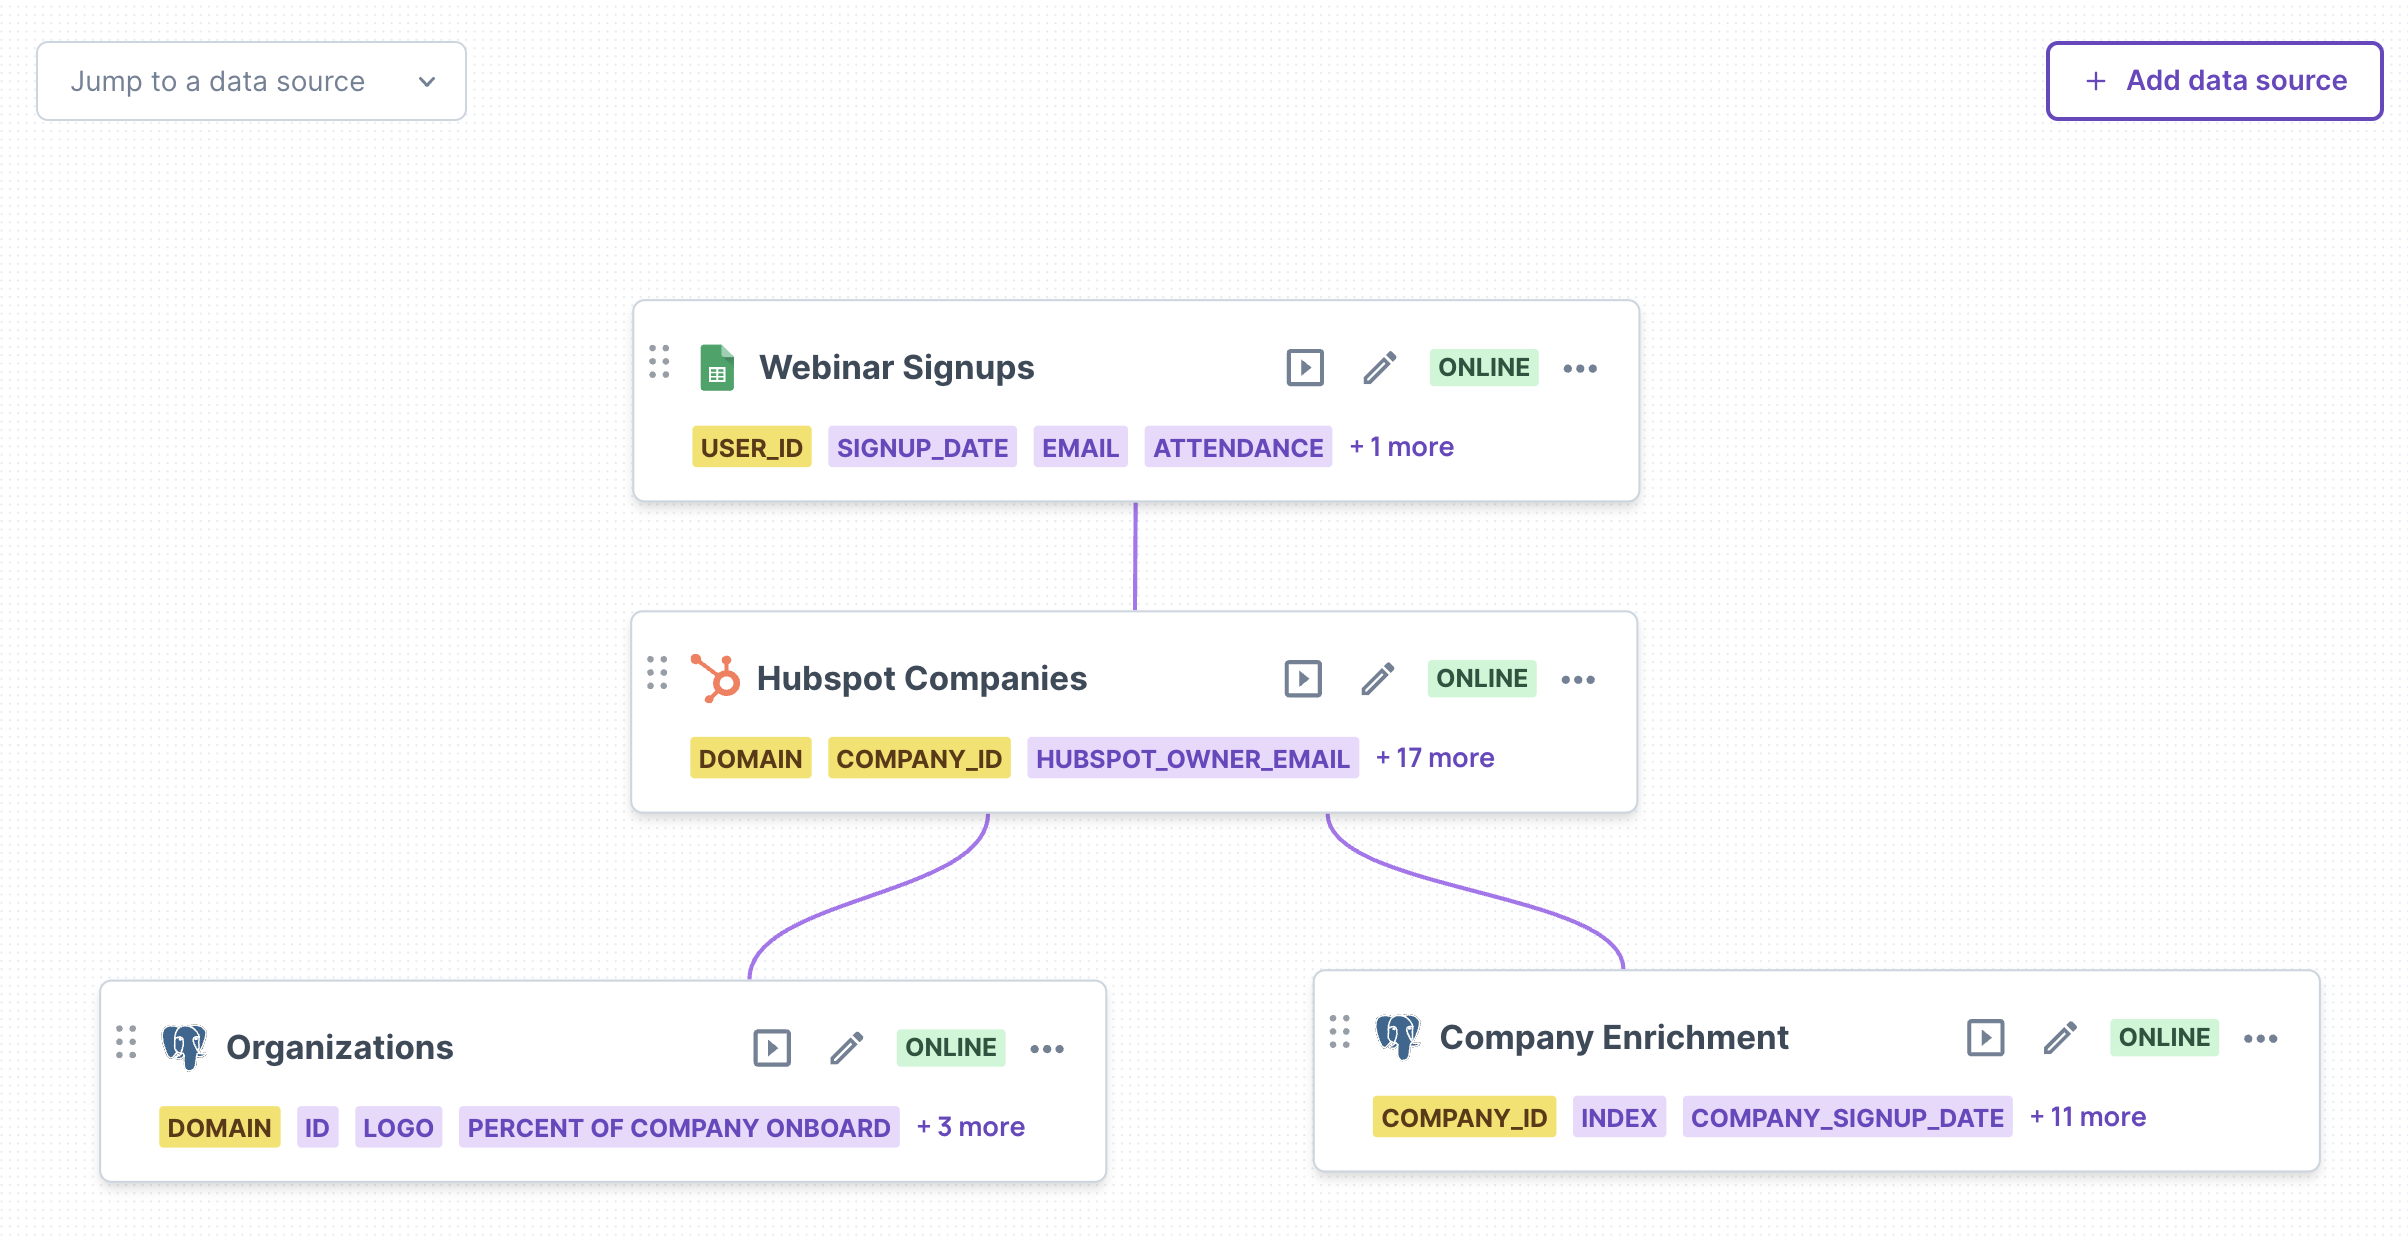Click play icon on Hubspot Companies
This screenshot has width=2408, height=1236.
[x=1302, y=679]
